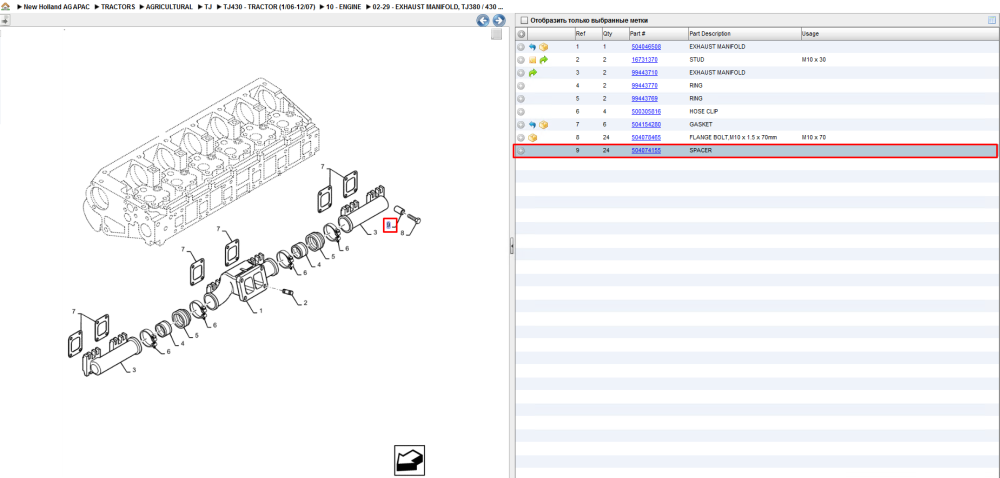Add the GASKET row via circle icon
1000x478 pixels.
tap(521, 125)
